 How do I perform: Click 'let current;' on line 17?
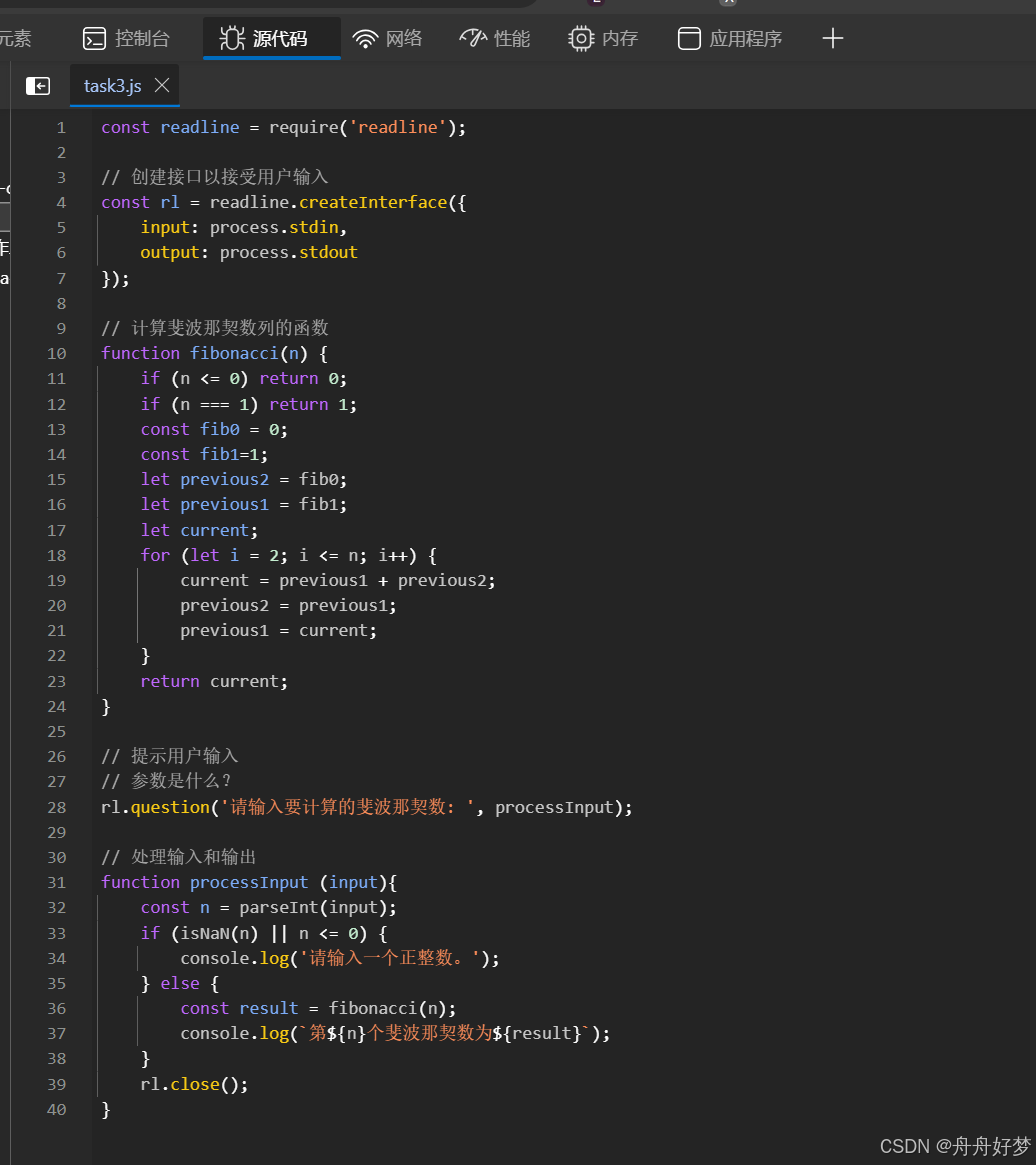pos(199,530)
